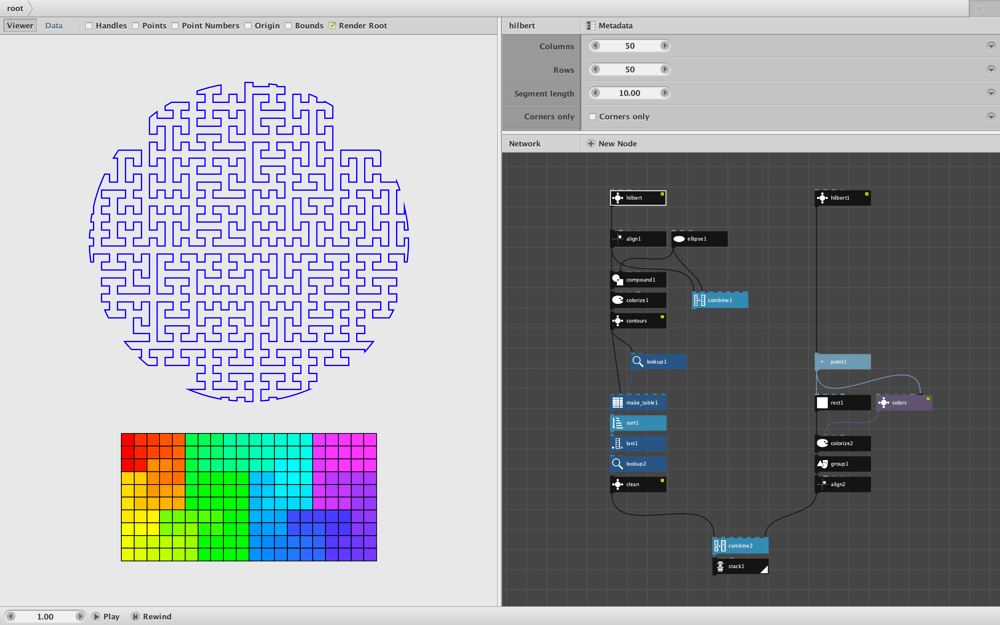Image resolution: width=1000 pixels, height=625 pixels.
Task: Add a New Node to the network
Action: click(x=612, y=143)
